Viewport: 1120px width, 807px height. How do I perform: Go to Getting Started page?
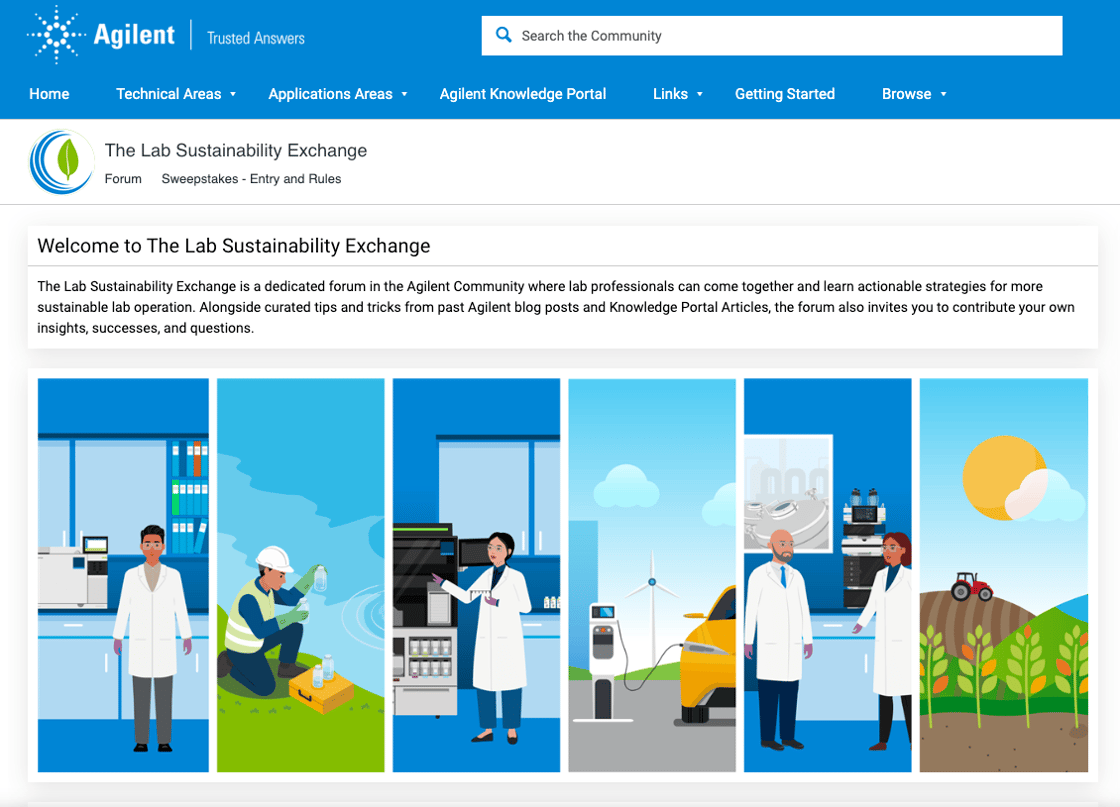pos(784,94)
